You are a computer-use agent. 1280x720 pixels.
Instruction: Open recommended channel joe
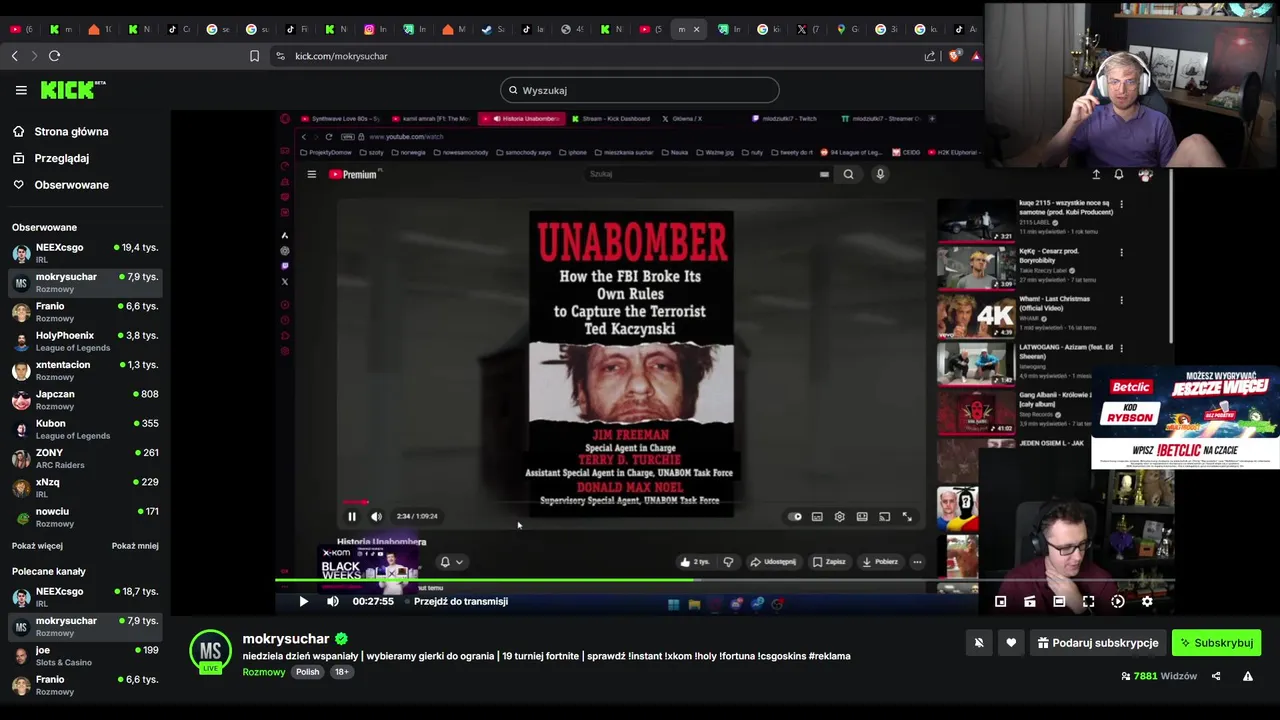(85, 656)
